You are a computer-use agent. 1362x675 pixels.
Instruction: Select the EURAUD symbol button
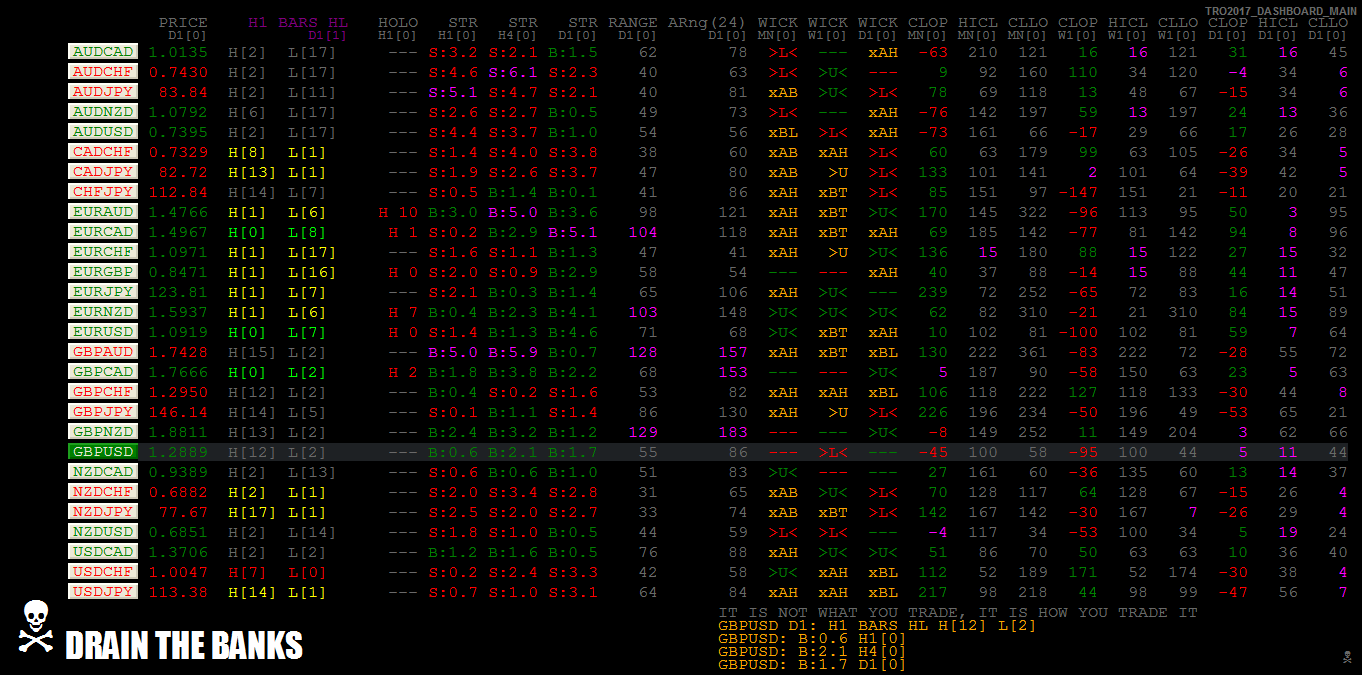(x=103, y=211)
